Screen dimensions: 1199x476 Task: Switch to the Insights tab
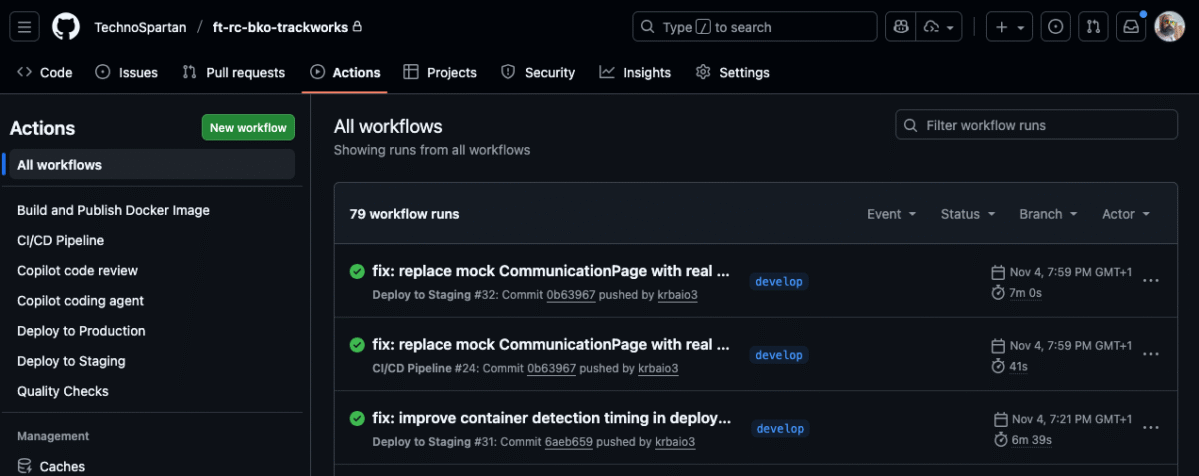(635, 73)
